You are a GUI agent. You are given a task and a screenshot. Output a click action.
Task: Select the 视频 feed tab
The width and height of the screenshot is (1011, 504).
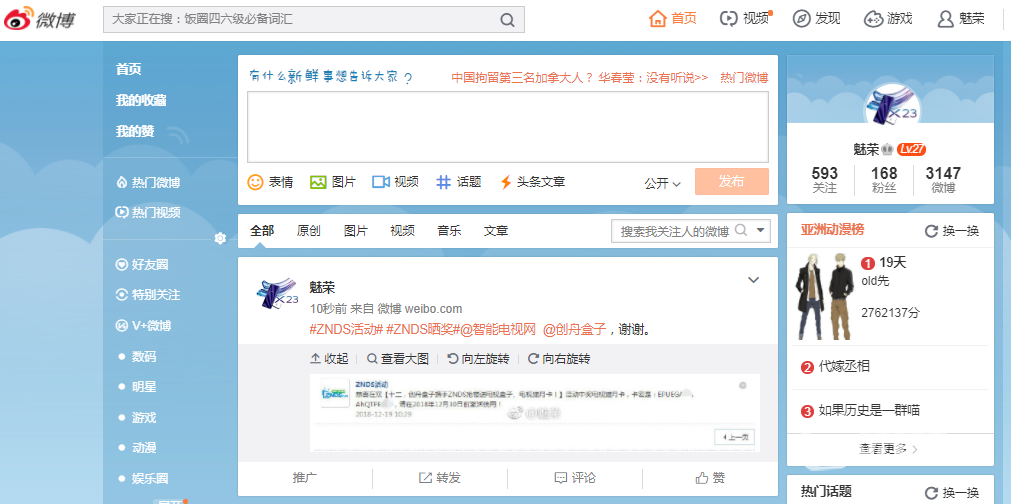402,231
